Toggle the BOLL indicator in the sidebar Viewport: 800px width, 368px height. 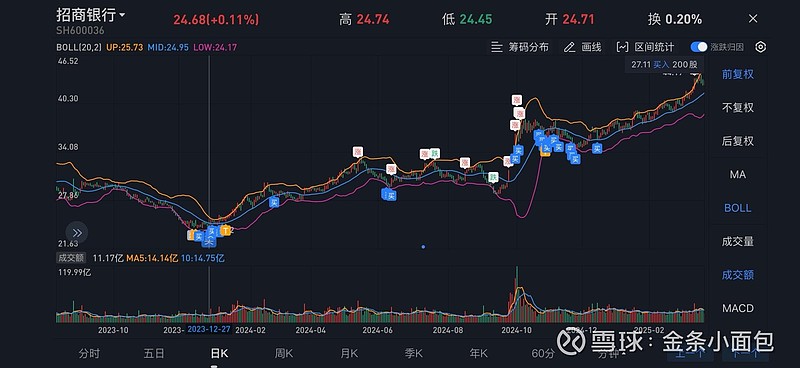[737, 208]
